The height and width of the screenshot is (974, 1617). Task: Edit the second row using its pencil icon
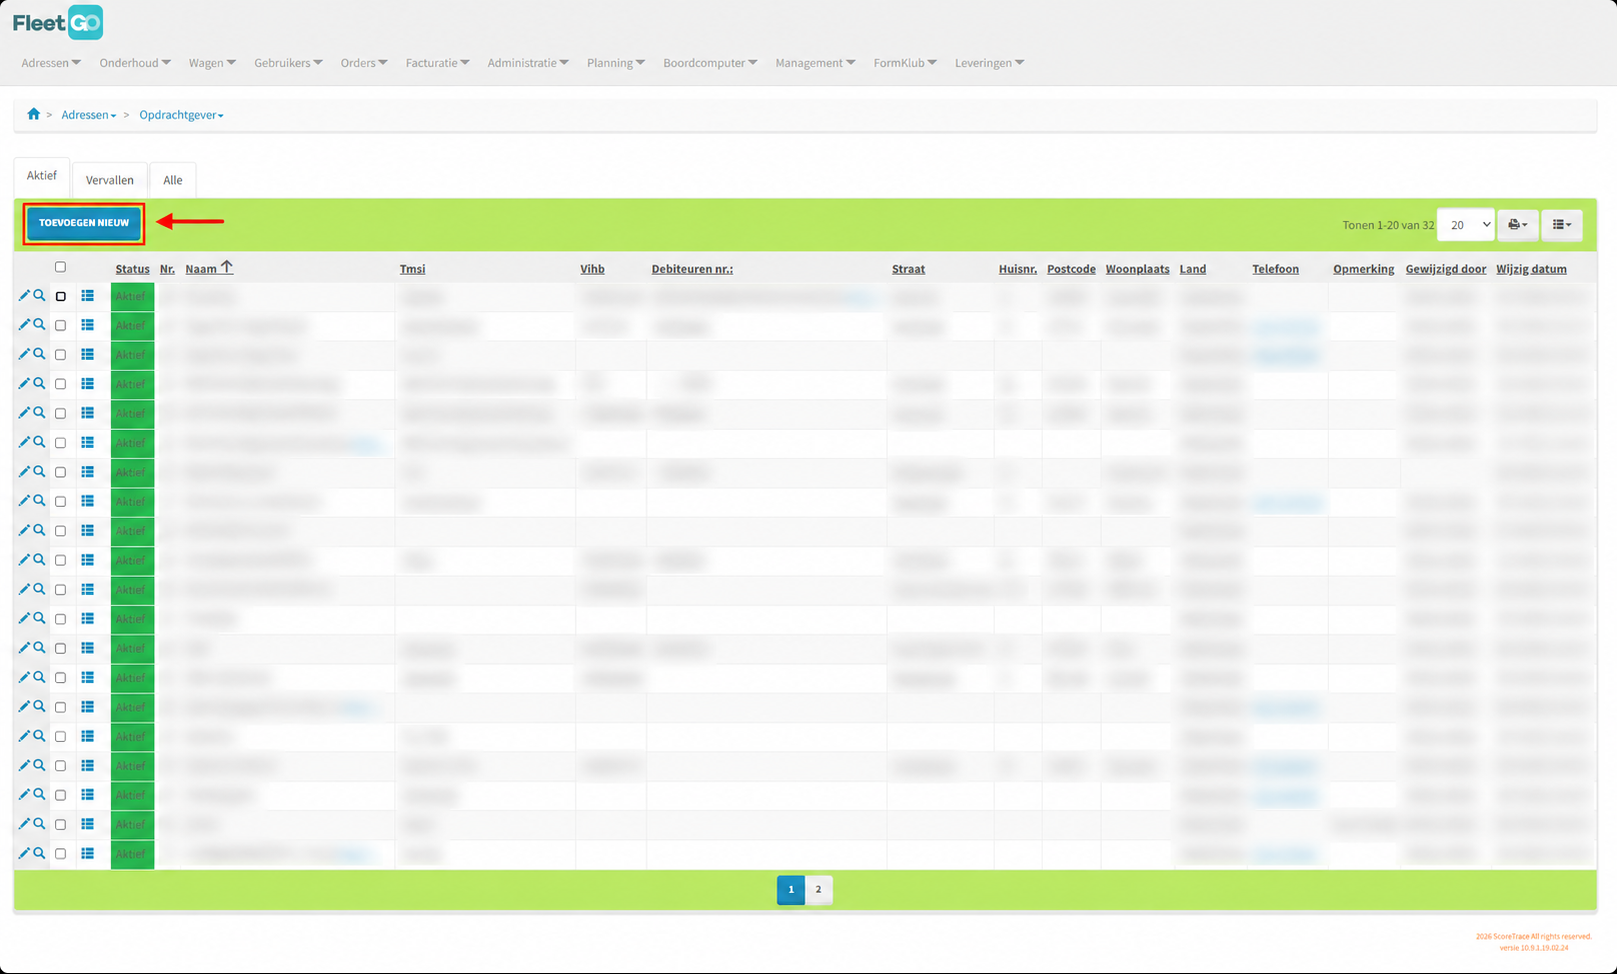(x=24, y=325)
